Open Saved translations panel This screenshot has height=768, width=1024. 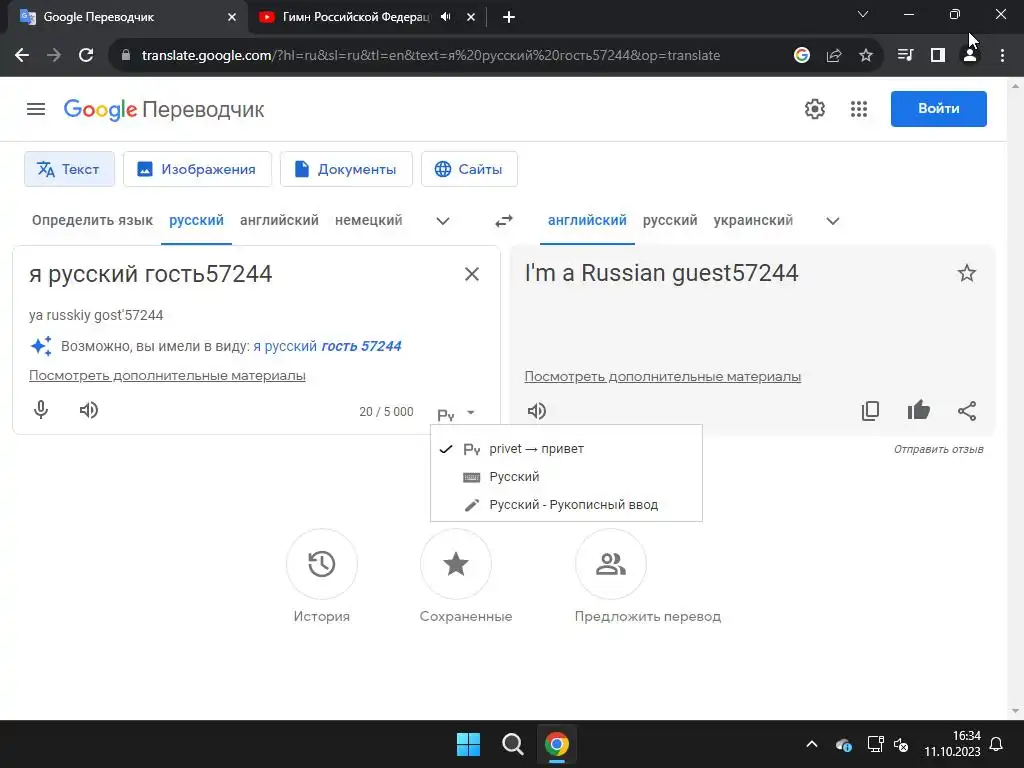tap(456, 564)
